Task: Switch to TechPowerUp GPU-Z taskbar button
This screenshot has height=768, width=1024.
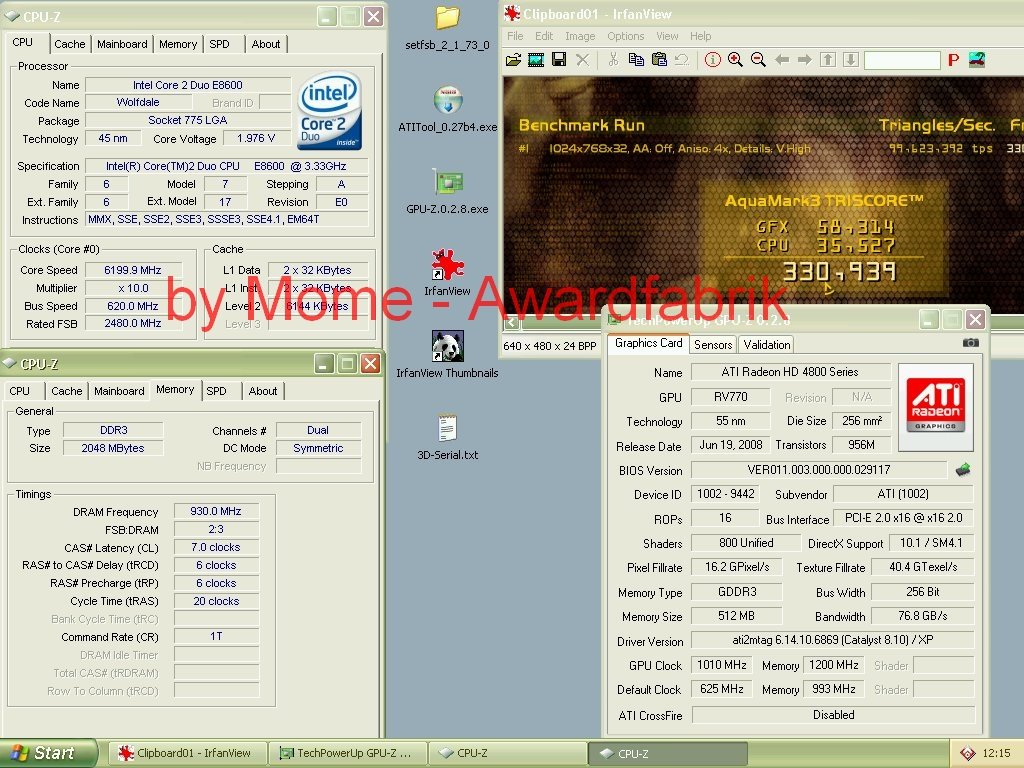Action: 347,753
